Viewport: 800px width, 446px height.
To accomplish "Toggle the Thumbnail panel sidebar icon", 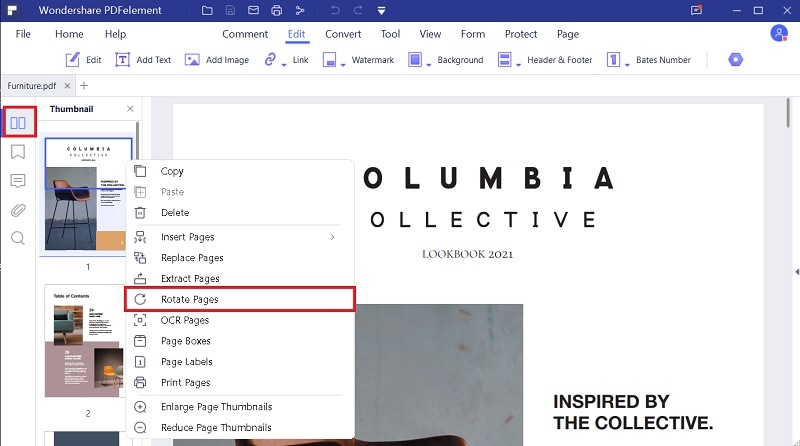I will coord(18,122).
